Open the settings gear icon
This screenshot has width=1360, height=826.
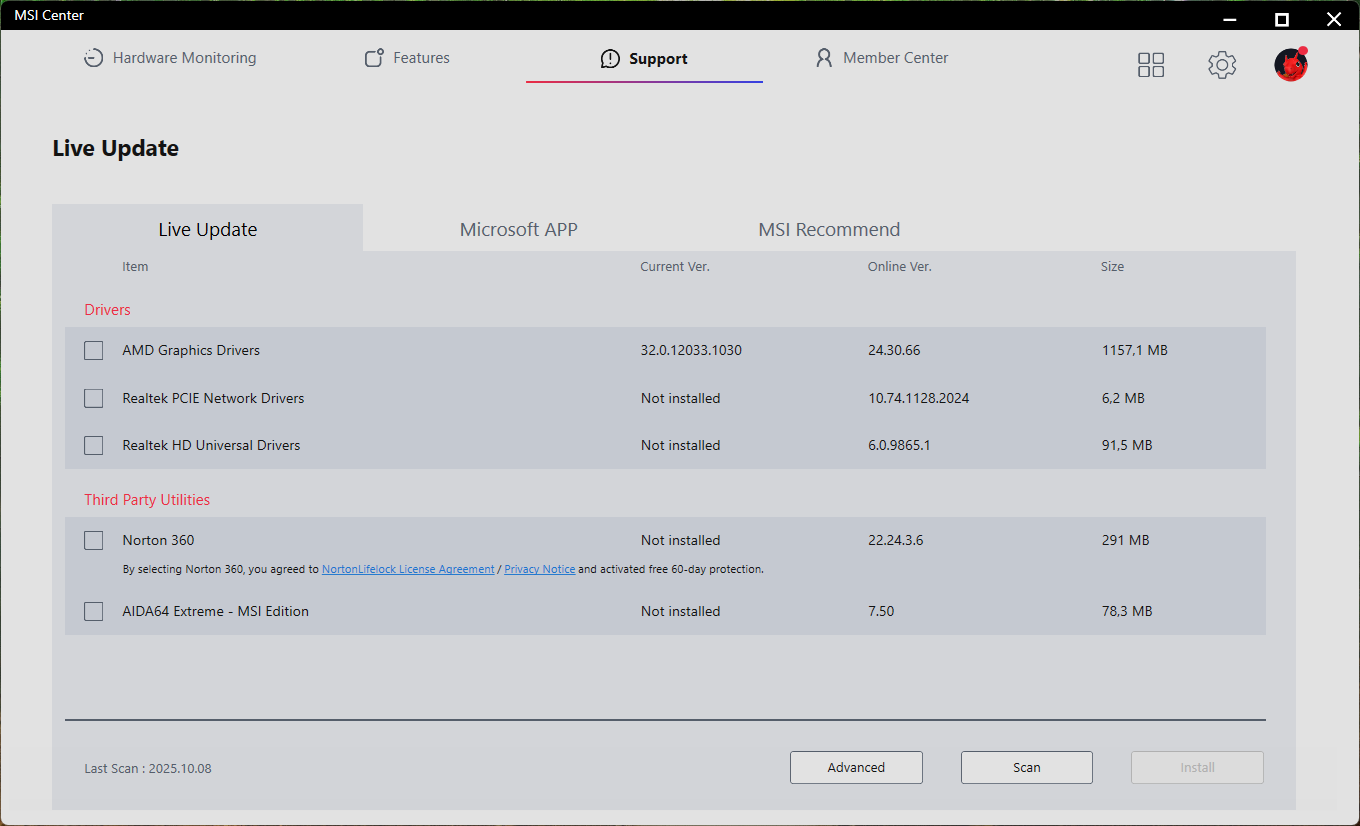pyautogui.click(x=1221, y=65)
